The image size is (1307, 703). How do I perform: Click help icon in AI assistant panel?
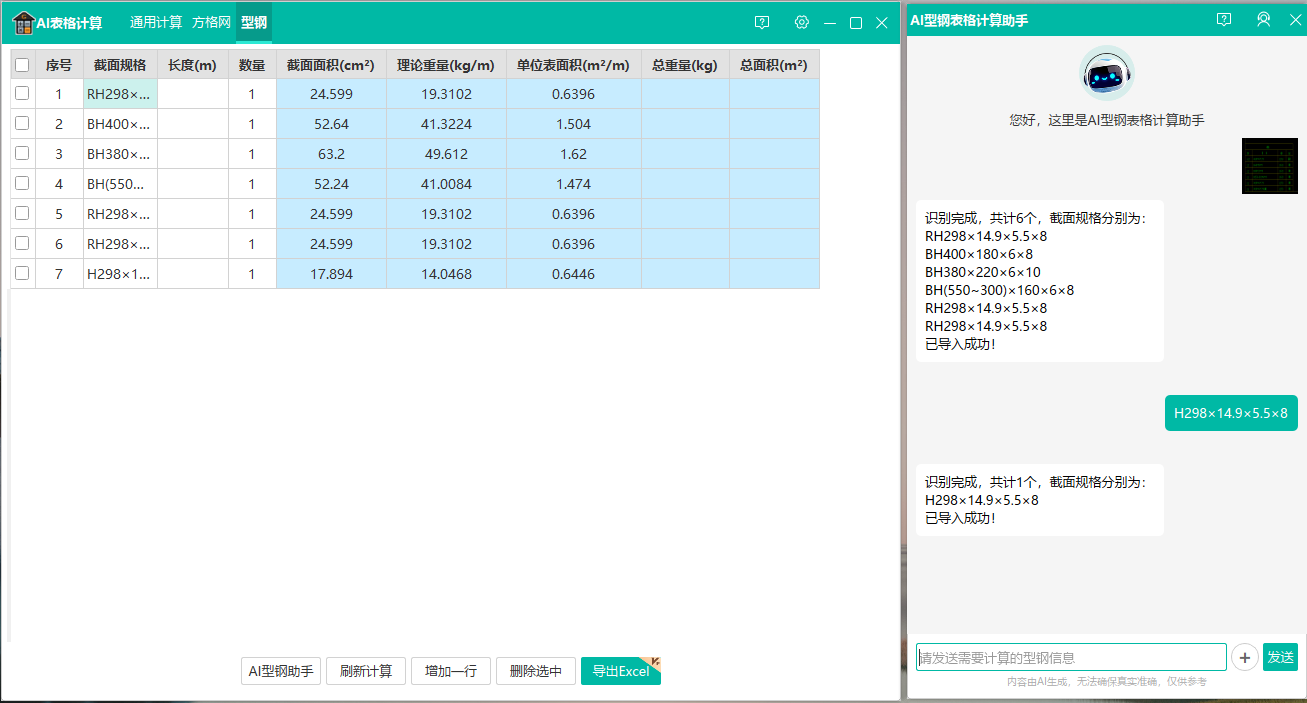click(1224, 20)
